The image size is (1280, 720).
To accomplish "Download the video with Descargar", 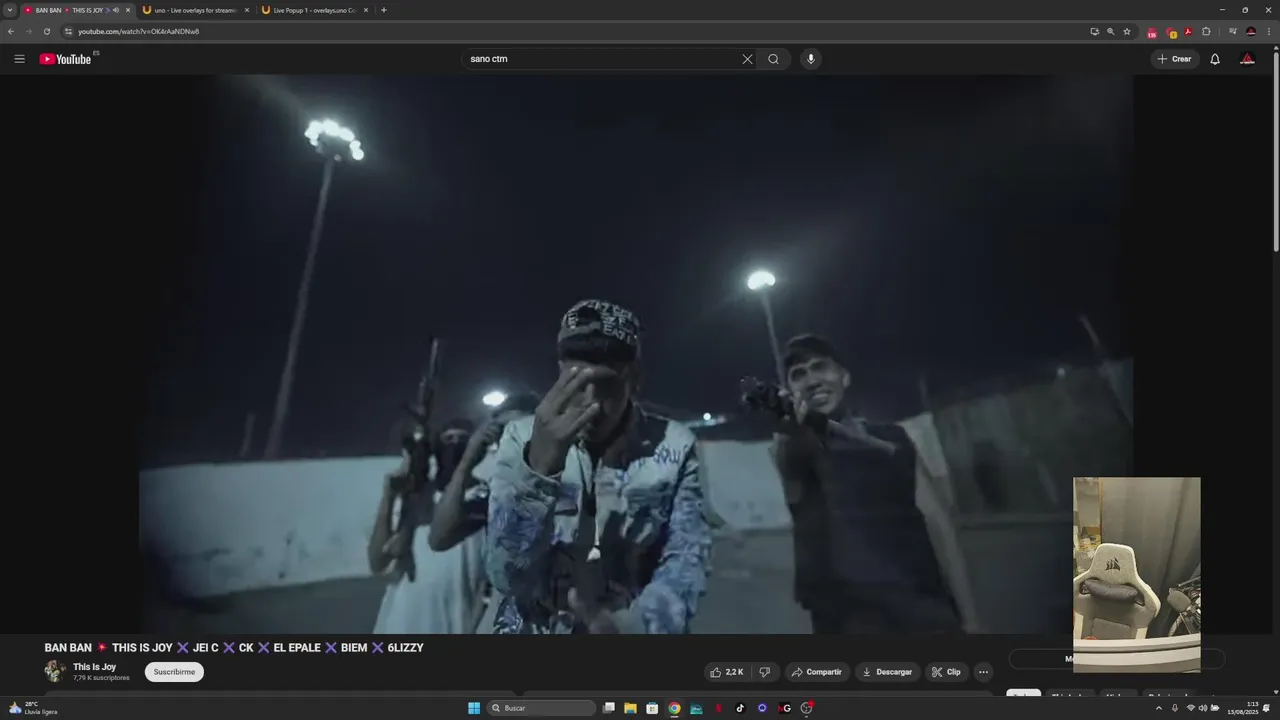I will [888, 672].
